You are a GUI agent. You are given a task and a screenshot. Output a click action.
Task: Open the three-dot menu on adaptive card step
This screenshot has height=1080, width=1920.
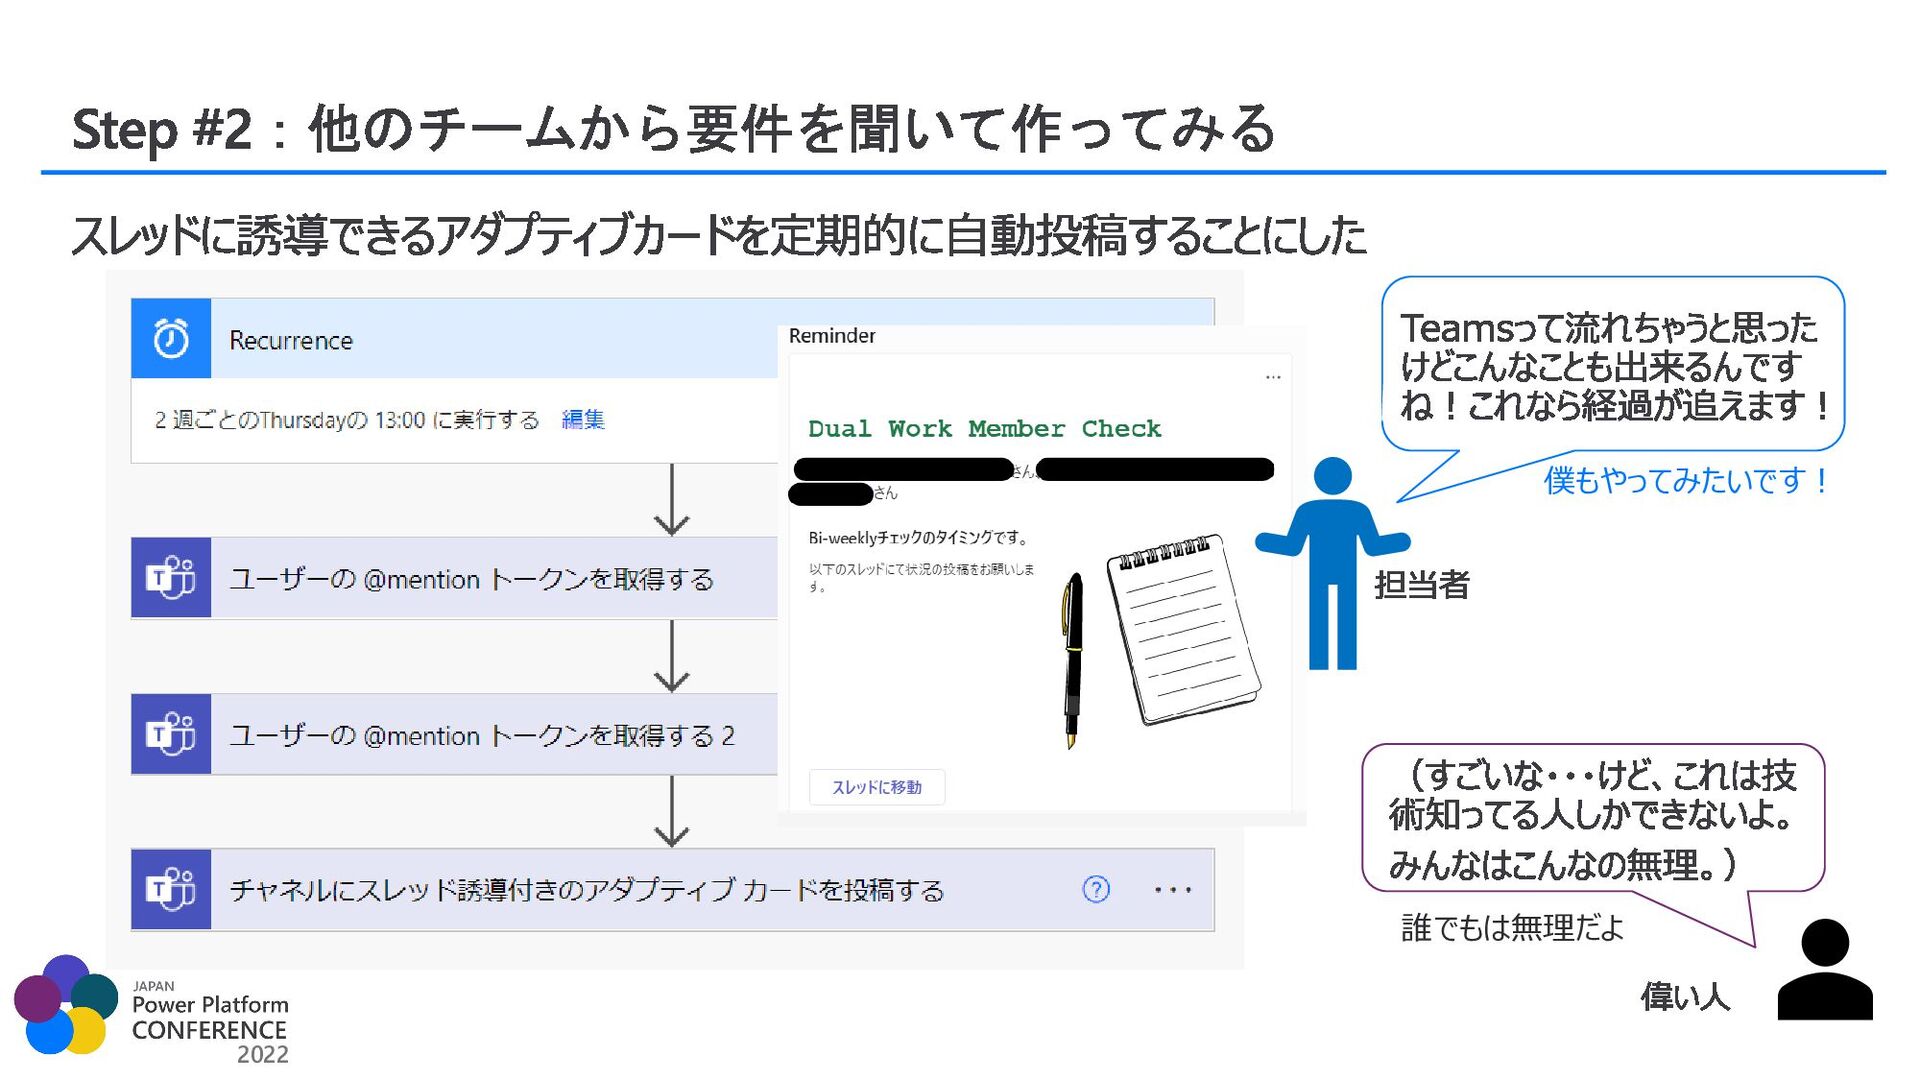click(1172, 889)
